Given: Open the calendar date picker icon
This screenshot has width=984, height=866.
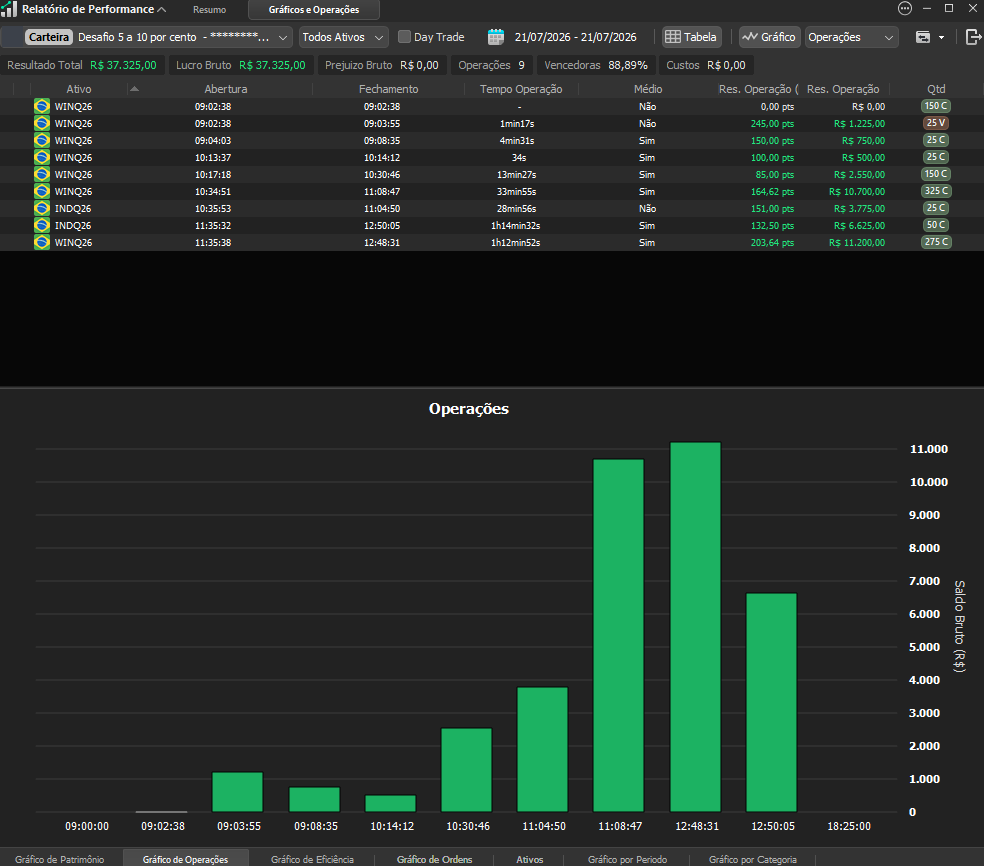Looking at the screenshot, I should pos(496,37).
